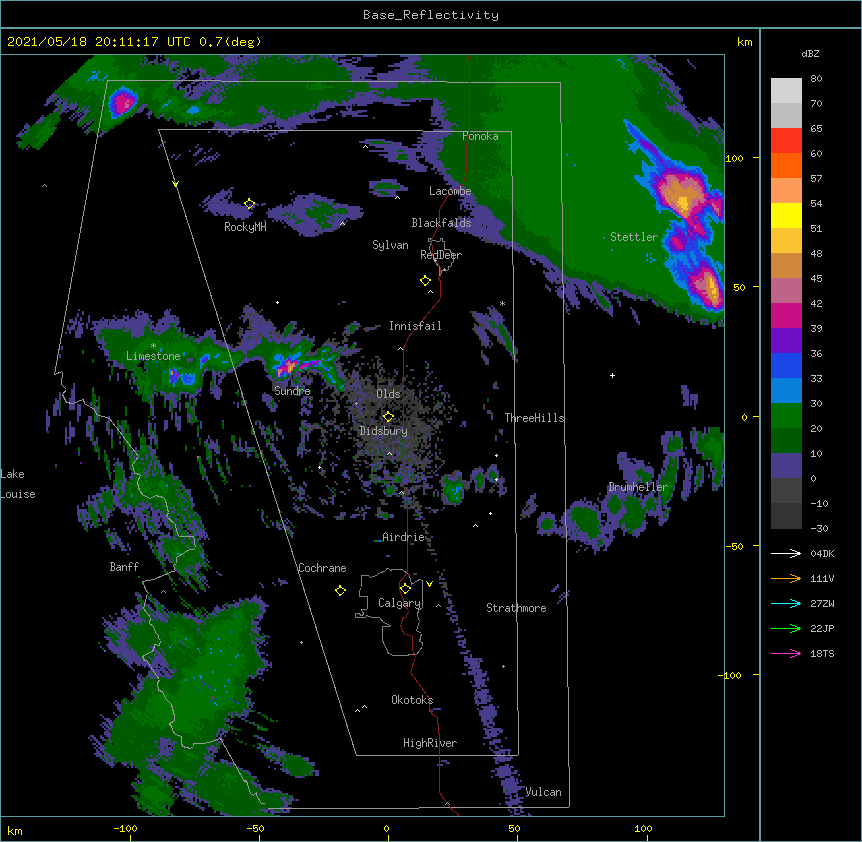
Task: Click the Banff label
Action: coord(124,567)
